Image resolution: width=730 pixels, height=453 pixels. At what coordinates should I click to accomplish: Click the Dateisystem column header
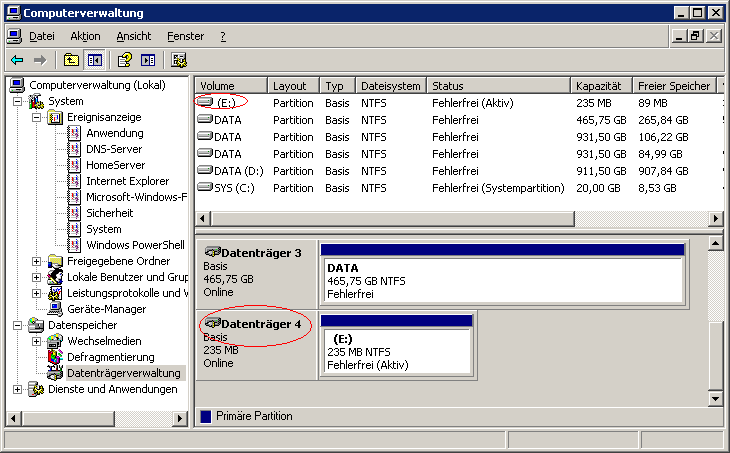click(390, 86)
